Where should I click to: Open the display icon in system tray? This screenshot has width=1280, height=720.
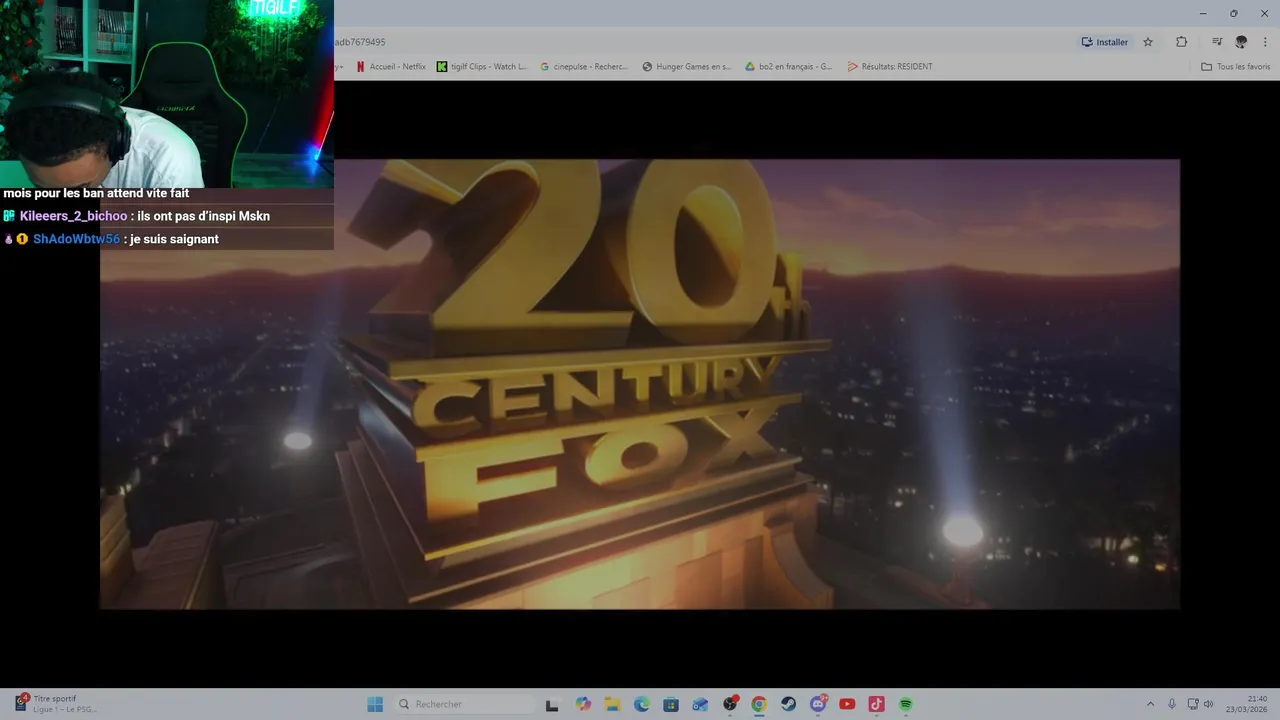[x=1193, y=704]
